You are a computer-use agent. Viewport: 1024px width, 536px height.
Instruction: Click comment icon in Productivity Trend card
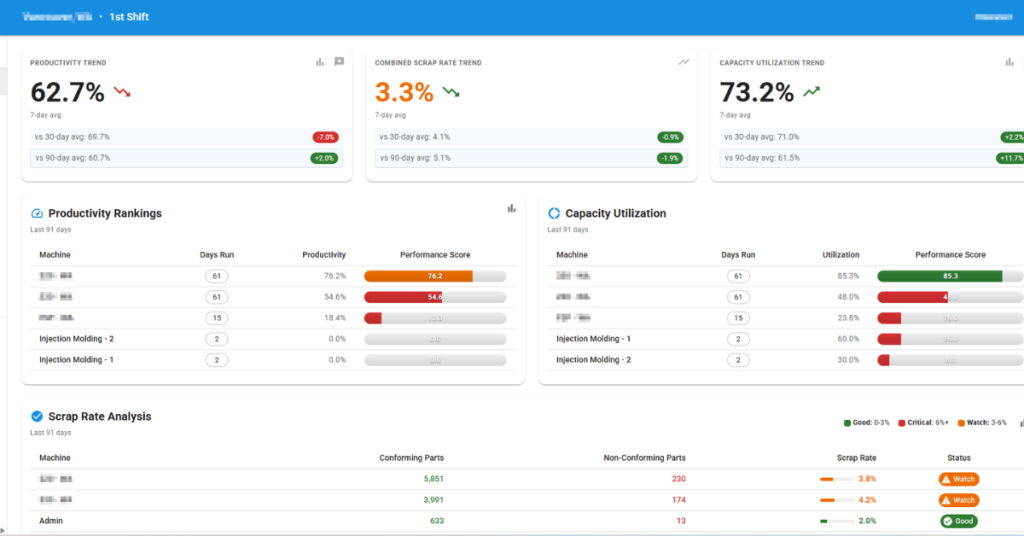tap(339, 61)
